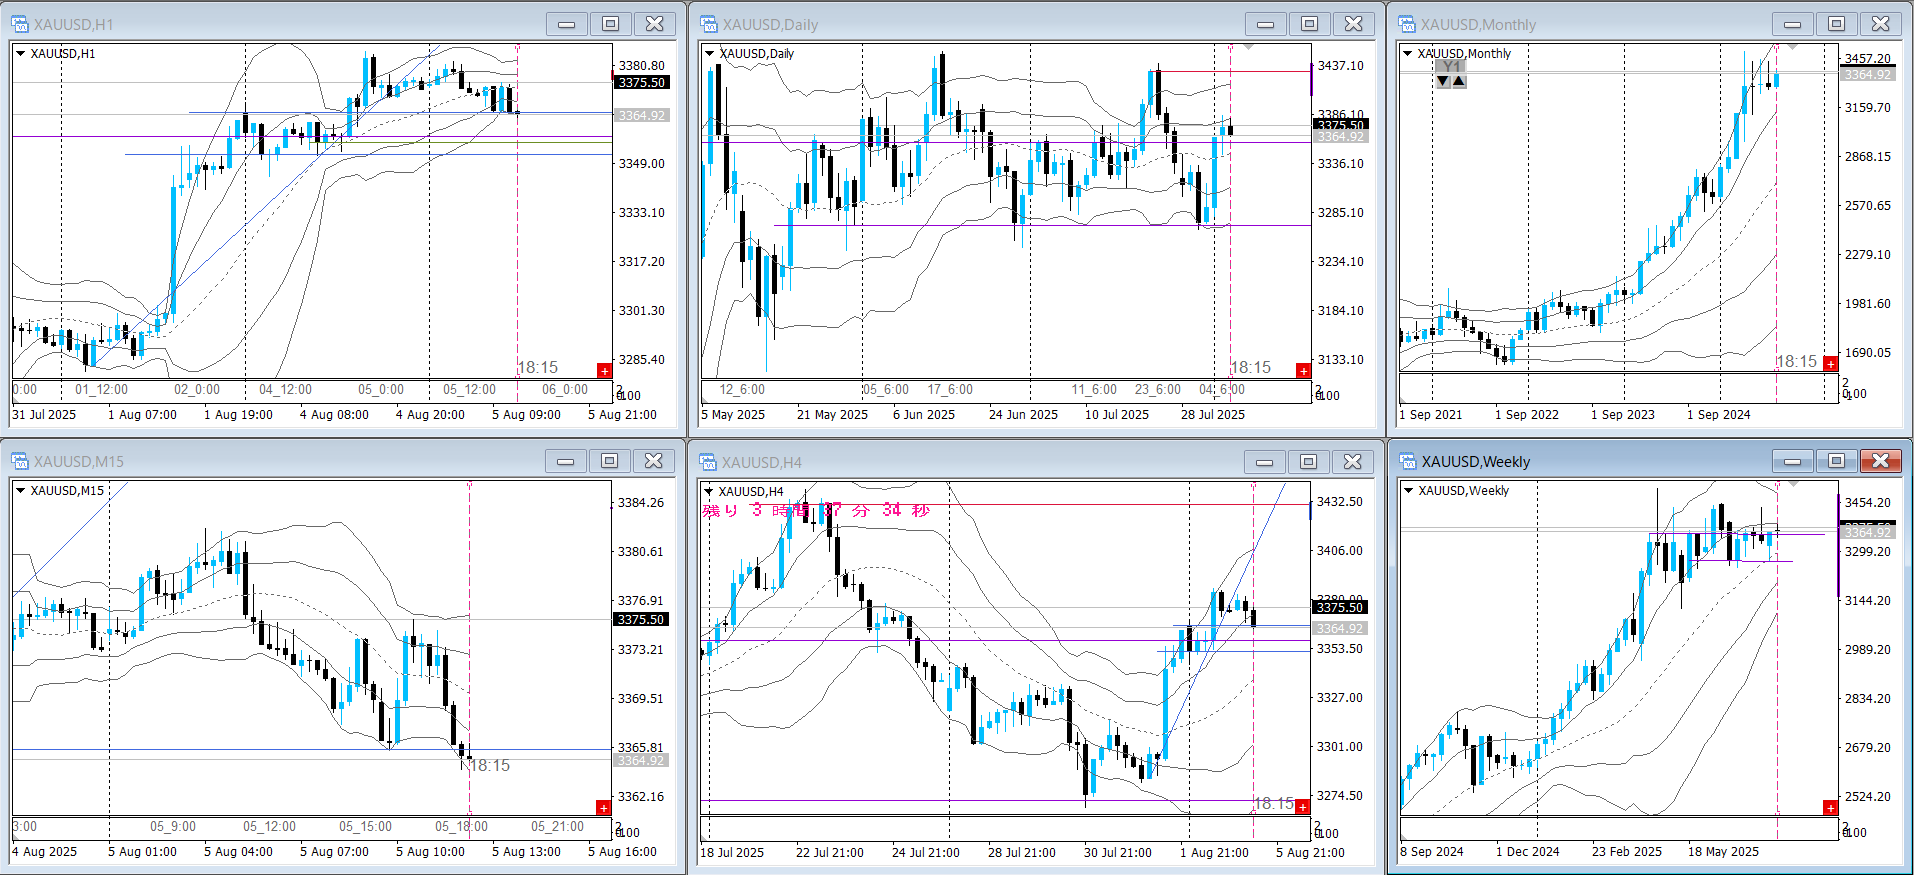
Task: Click the red plus icon in the H4 chart
Action: point(1302,807)
